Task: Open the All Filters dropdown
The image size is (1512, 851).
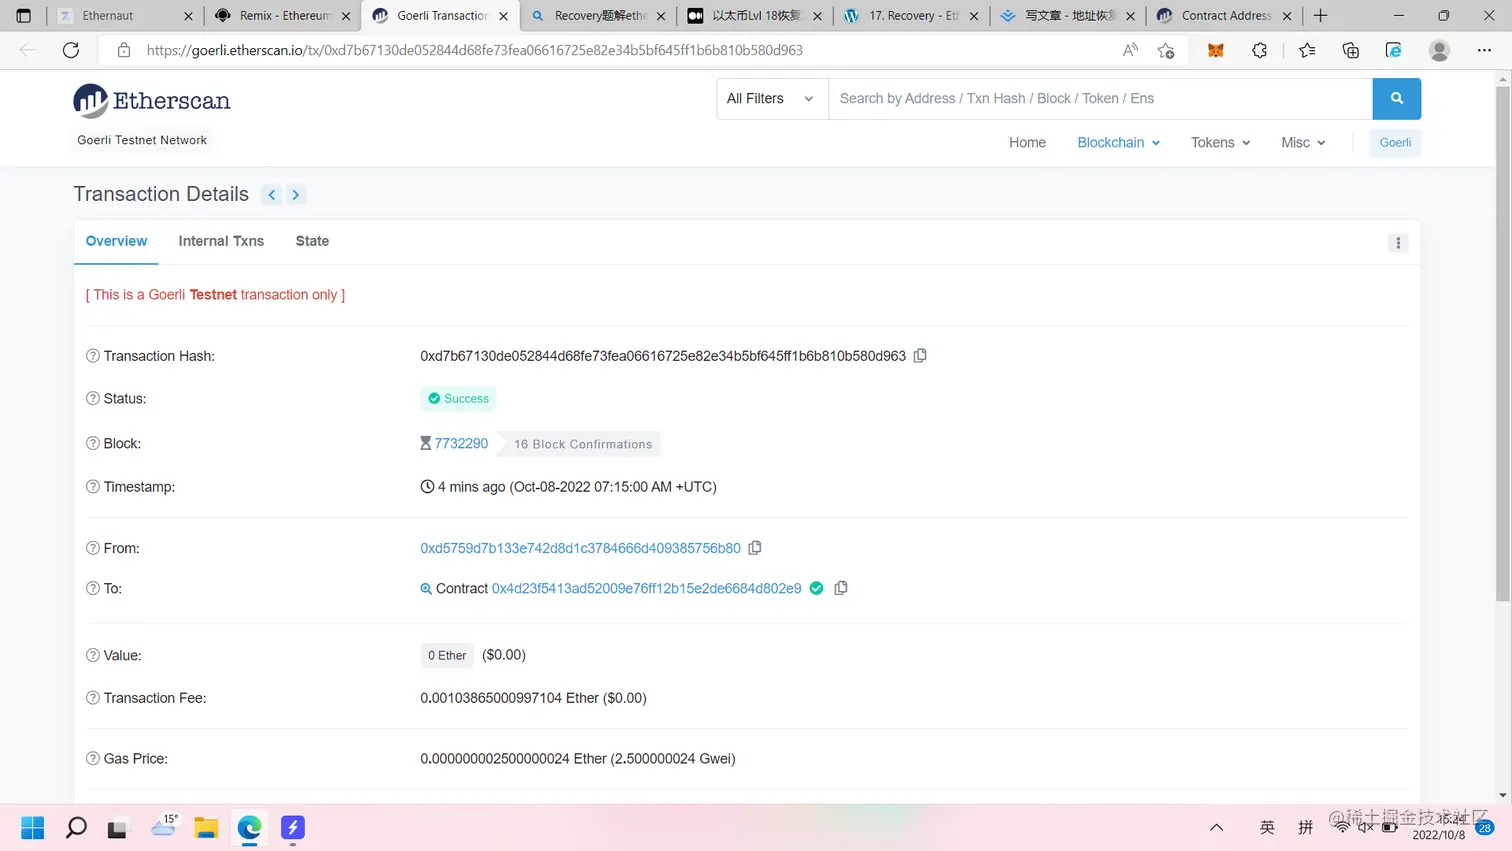Action: click(772, 98)
